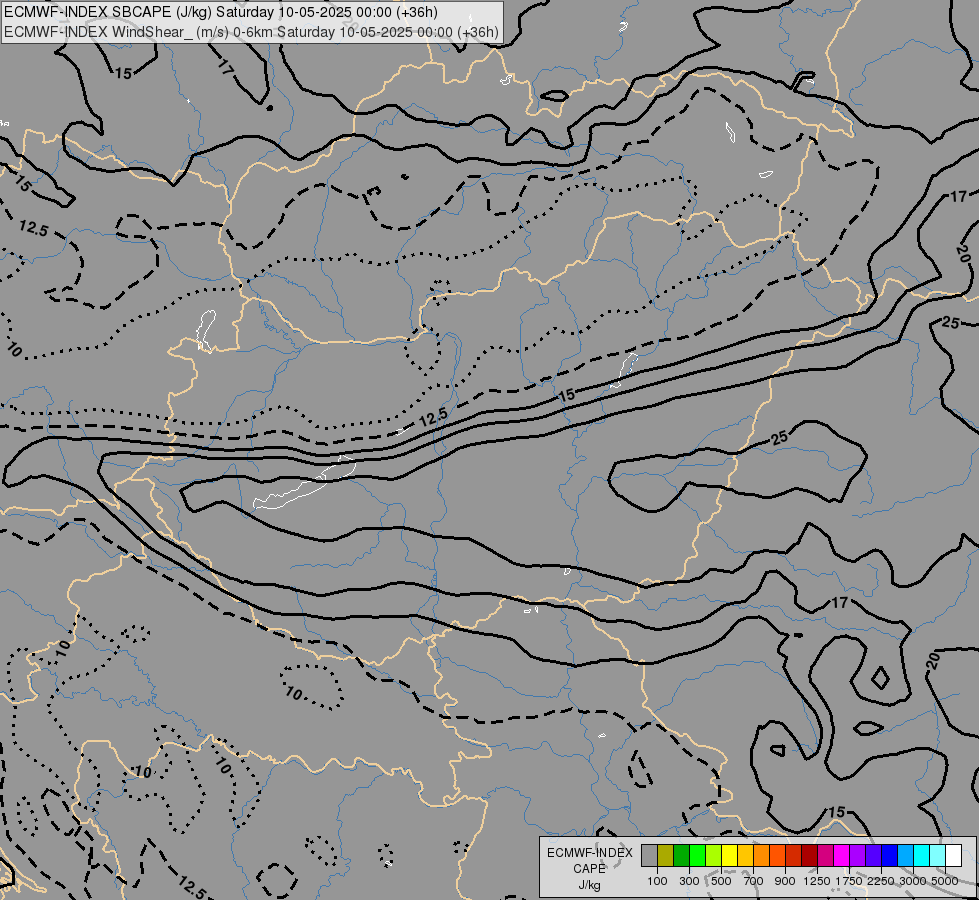
Task: Click the amber swatch right of yellow
Action: click(x=745, y=855)
